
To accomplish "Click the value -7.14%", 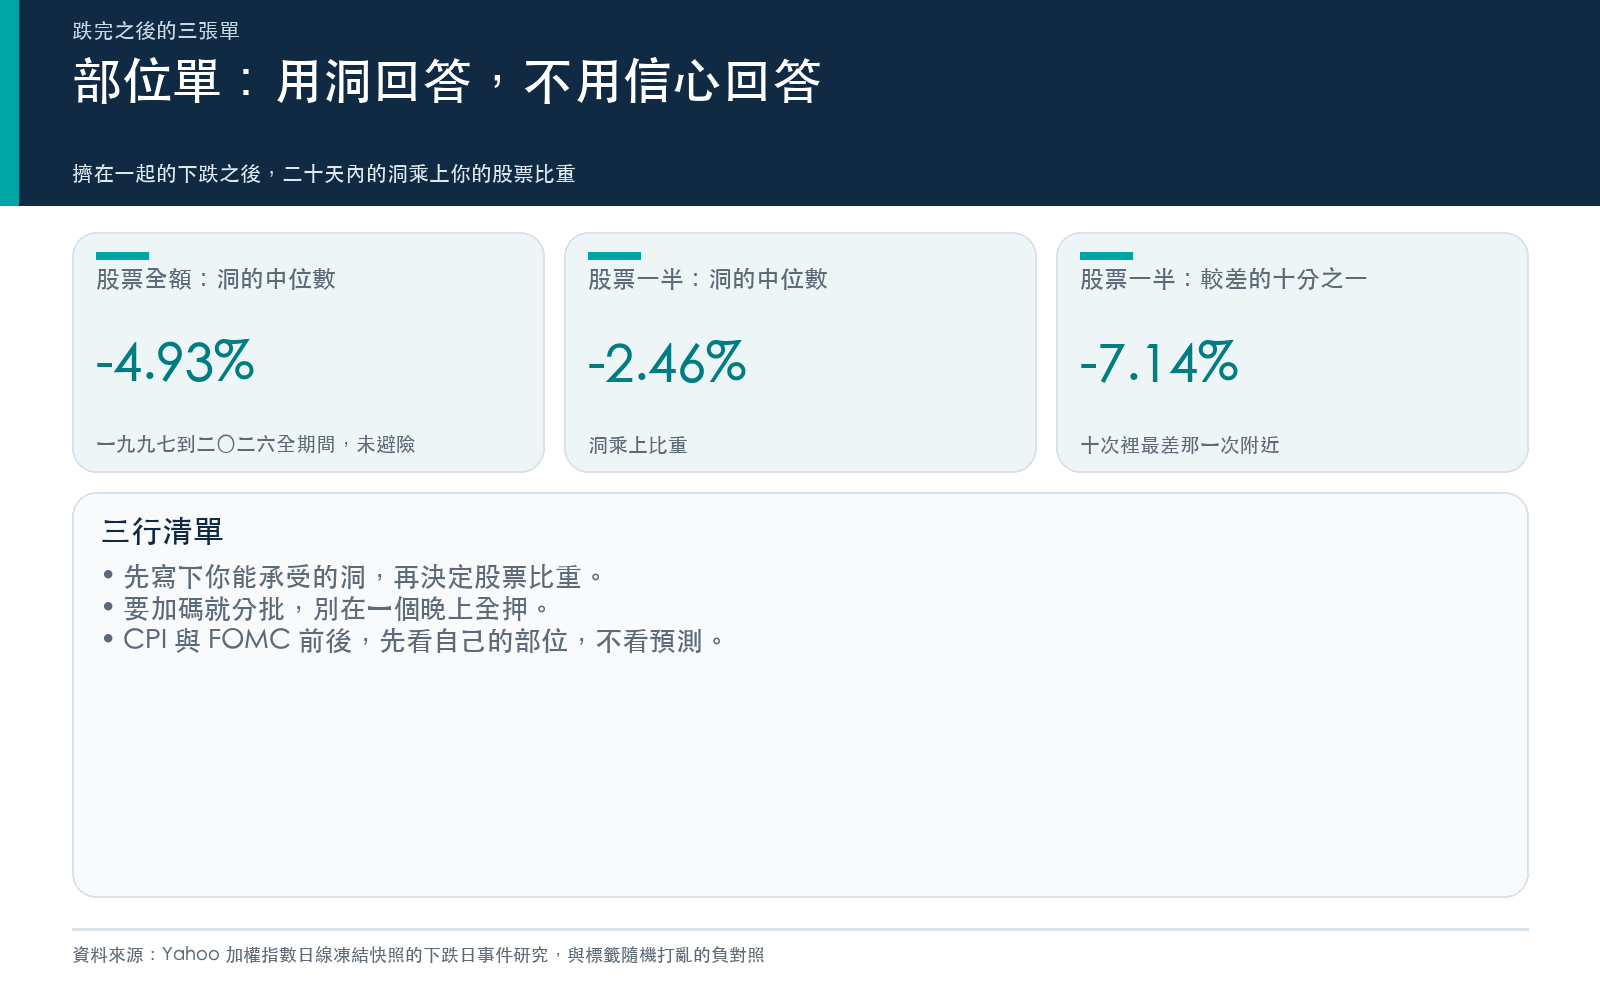I will click(x=1159, y=362).
